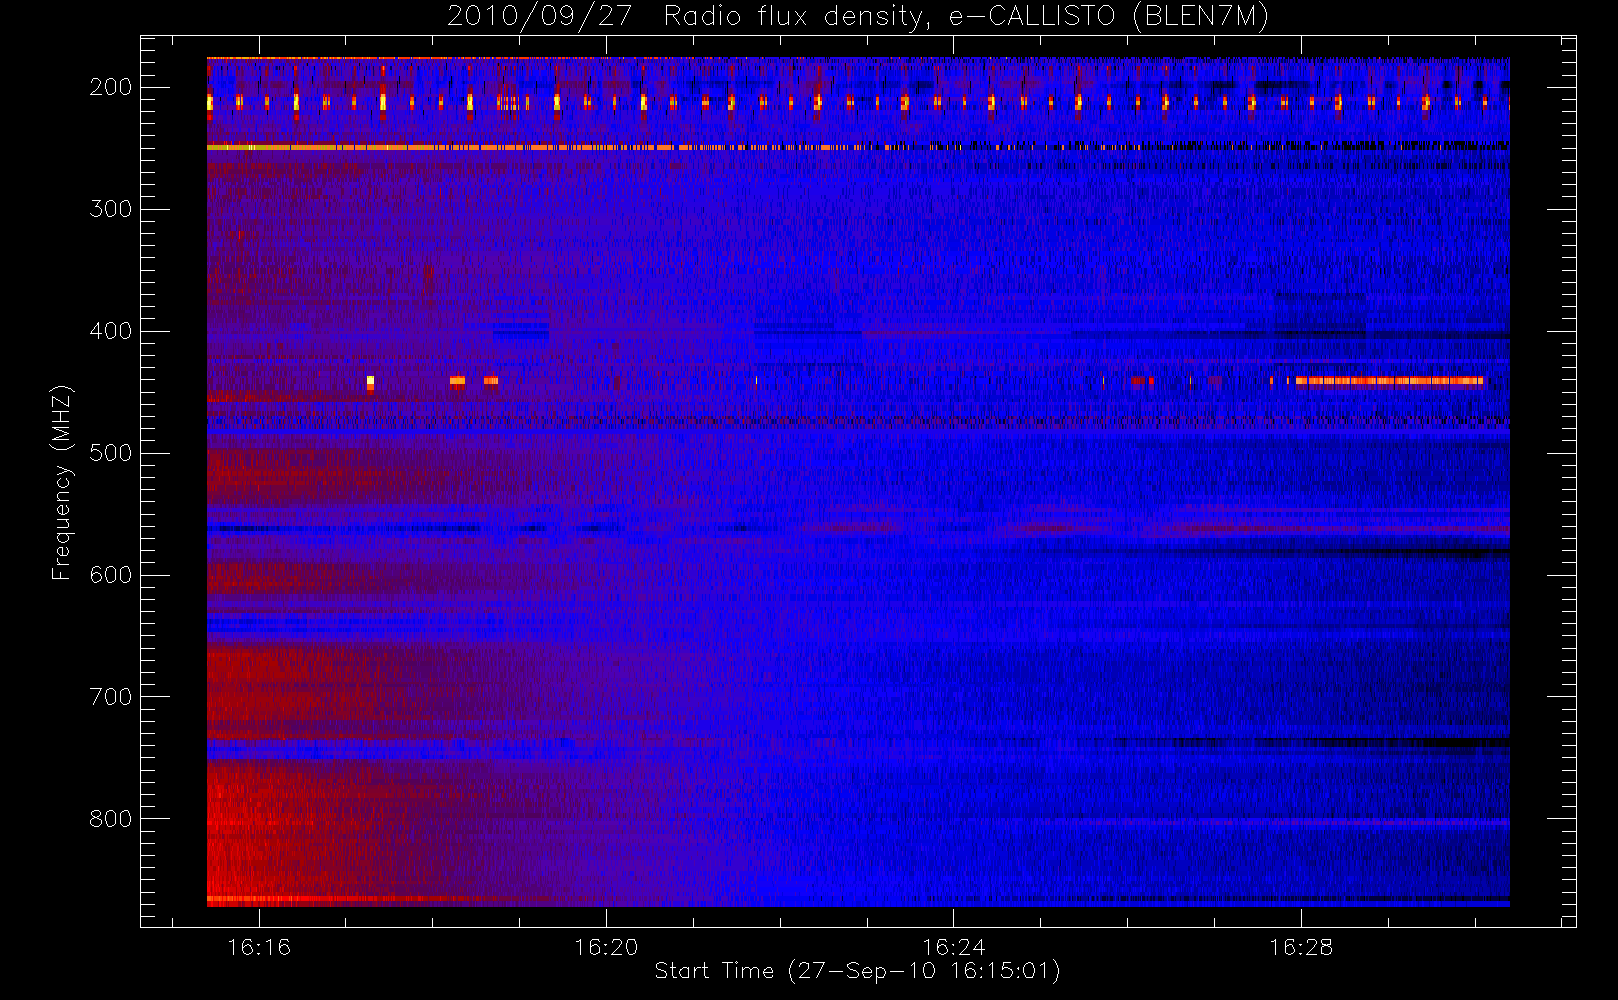The width and height of the screenshot is (1618, 1000).
Task: Click the 500 frequency tick label
Action: 111,453
